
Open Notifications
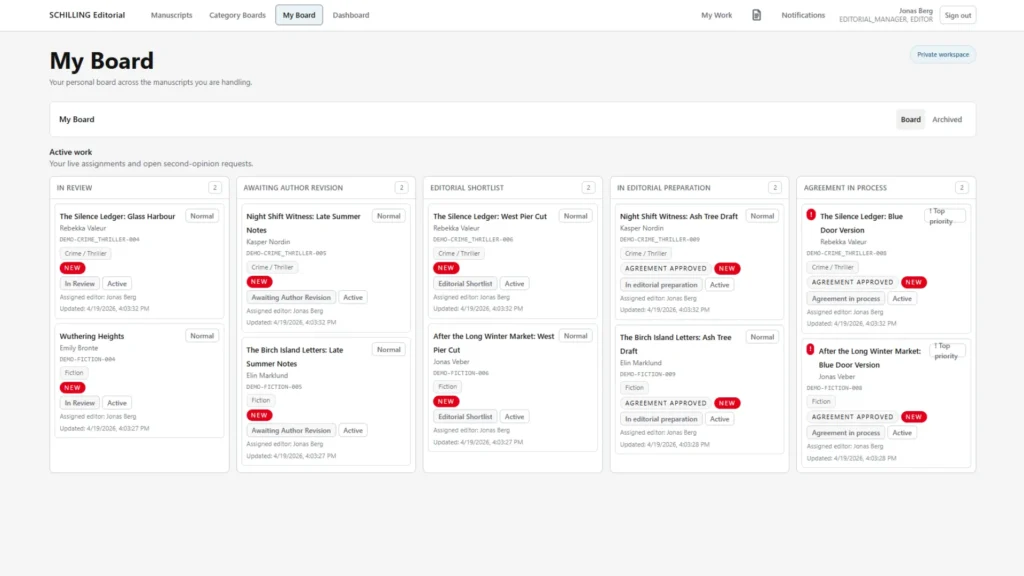pyautogui.click(x=803, y=15)
